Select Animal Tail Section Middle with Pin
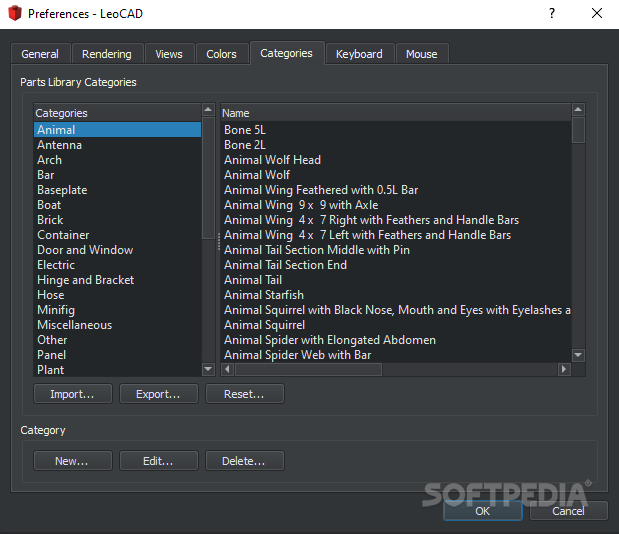 pyautogui.click(x=396, y=250)
